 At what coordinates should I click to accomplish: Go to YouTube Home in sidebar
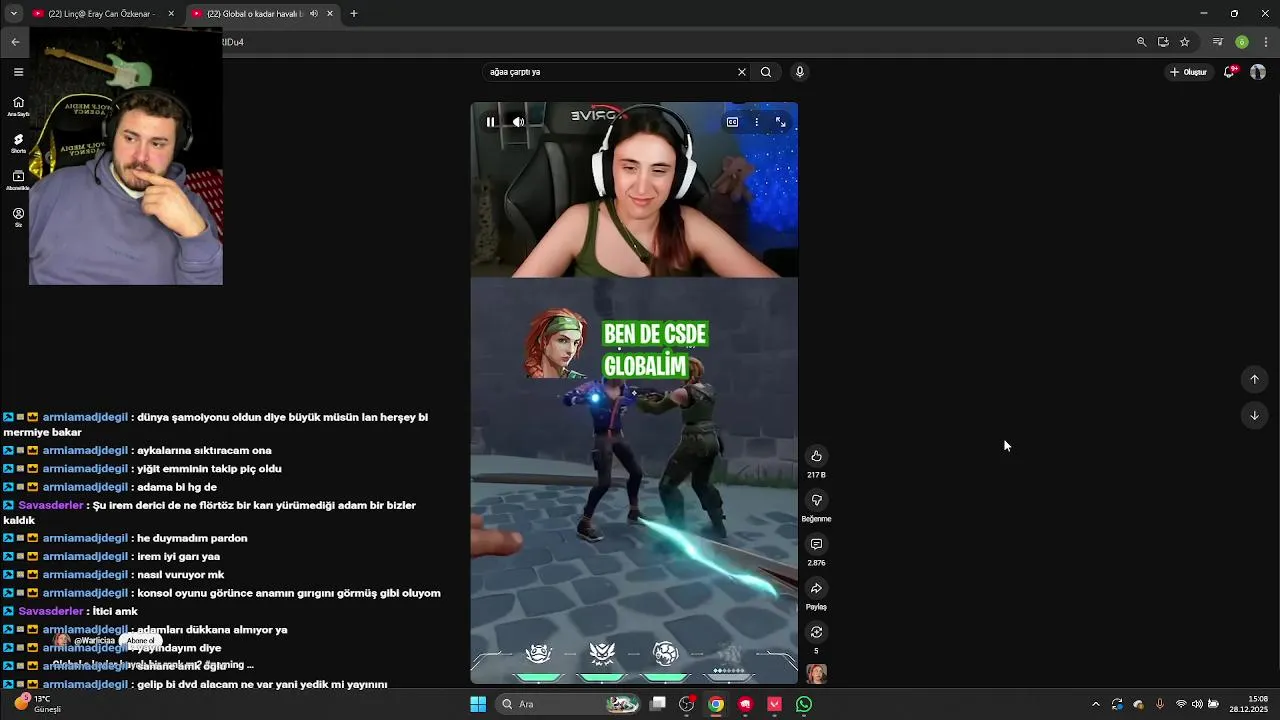pos(18,106)
